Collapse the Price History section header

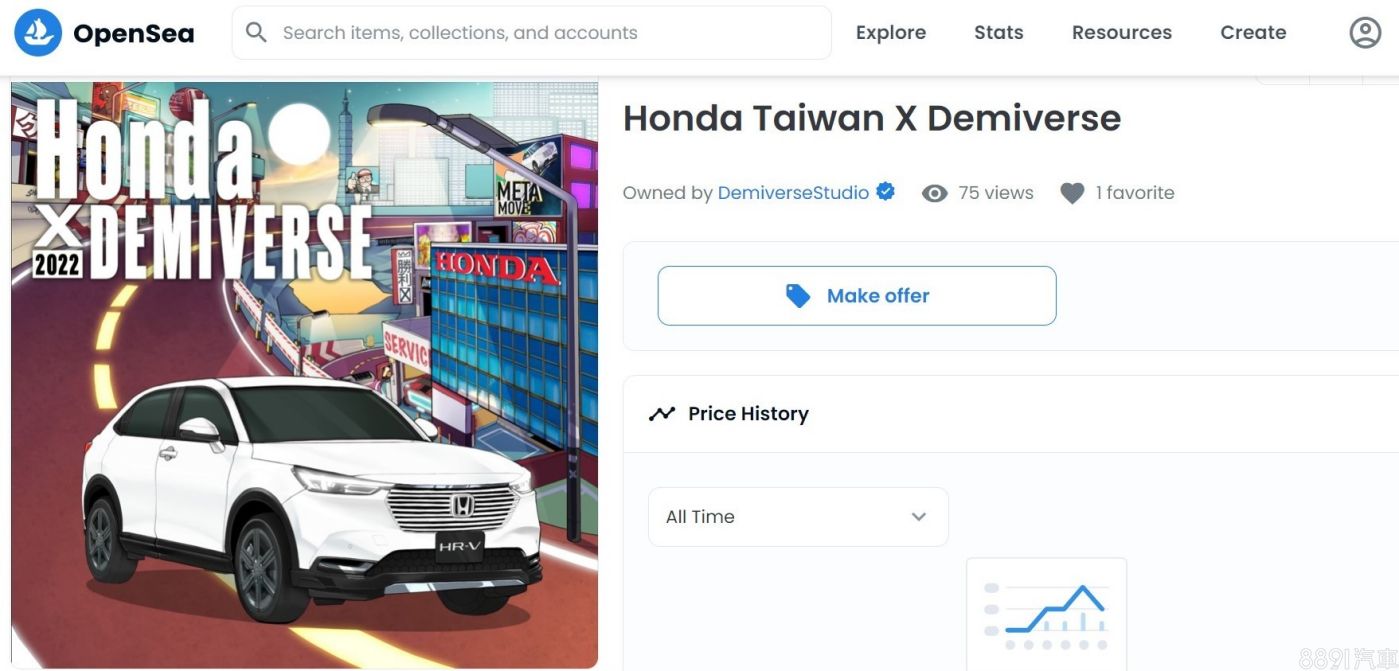[x=1010, y=414]
